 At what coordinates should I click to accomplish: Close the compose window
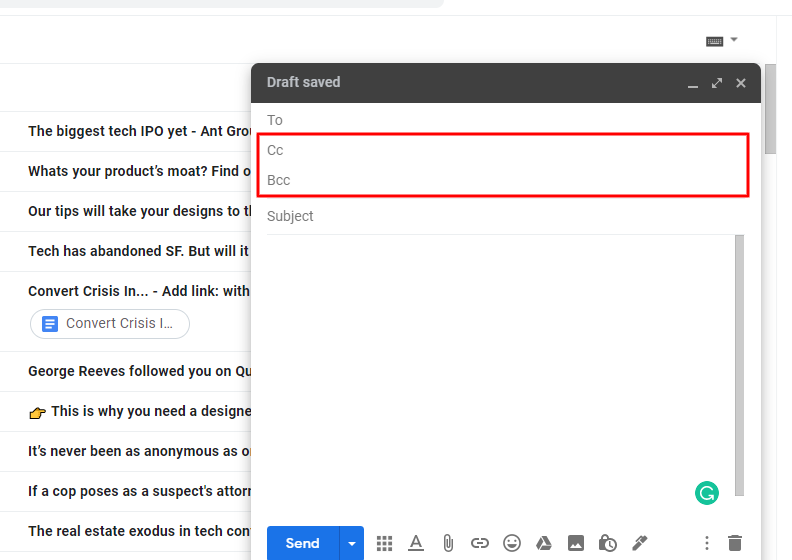click(x=740, y=83)
